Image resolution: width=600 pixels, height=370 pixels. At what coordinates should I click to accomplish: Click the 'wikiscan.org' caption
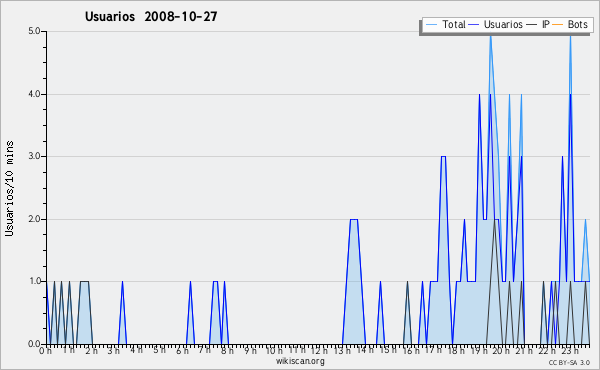click(x=300, y=361)
